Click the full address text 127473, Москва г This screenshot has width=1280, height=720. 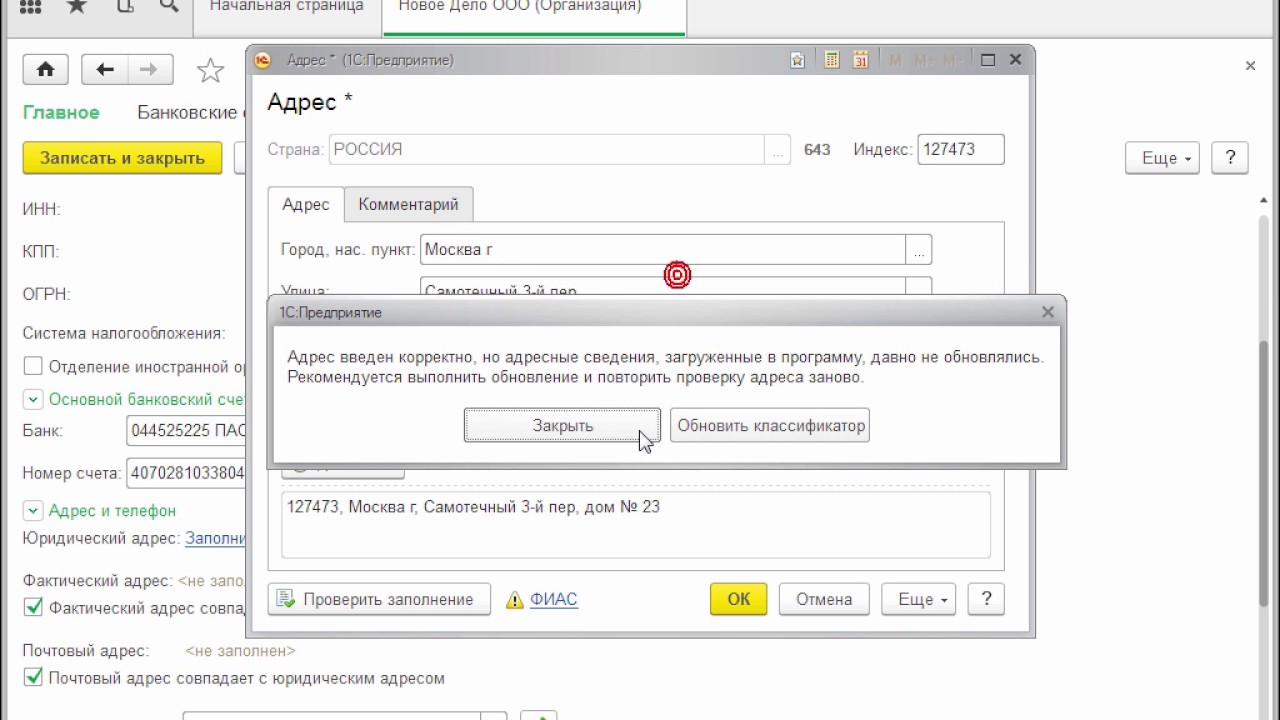coord(473,507)
